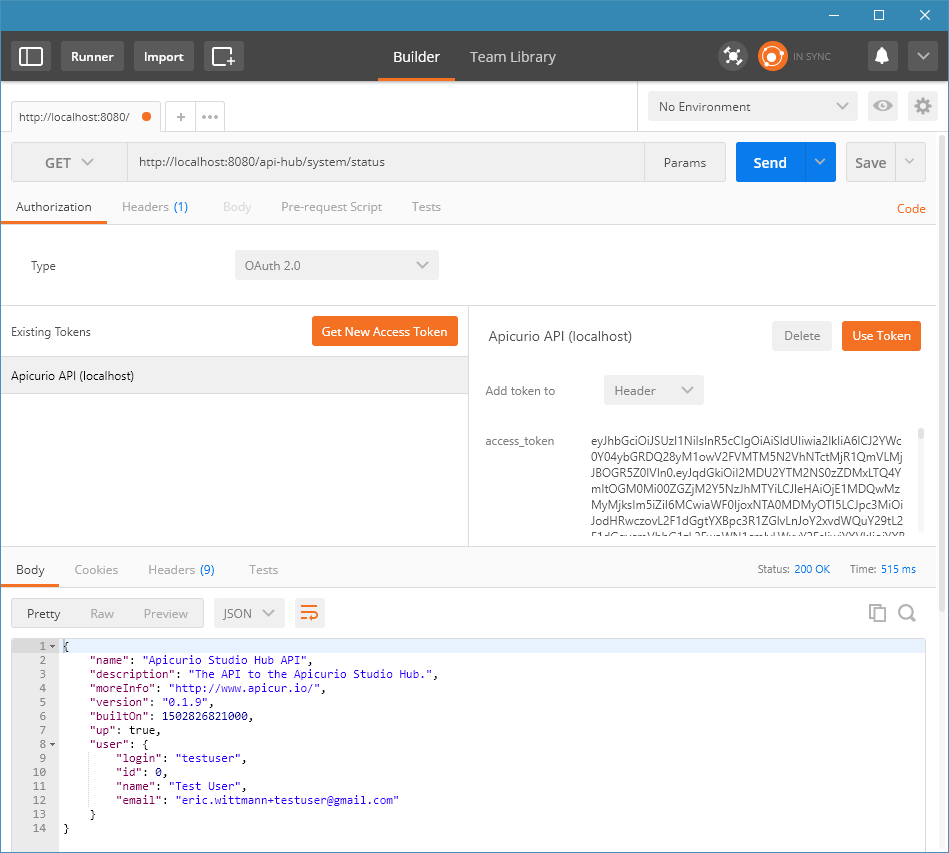
Task: Open the response Headers (9) tab
Action: [x=181, y=569]
